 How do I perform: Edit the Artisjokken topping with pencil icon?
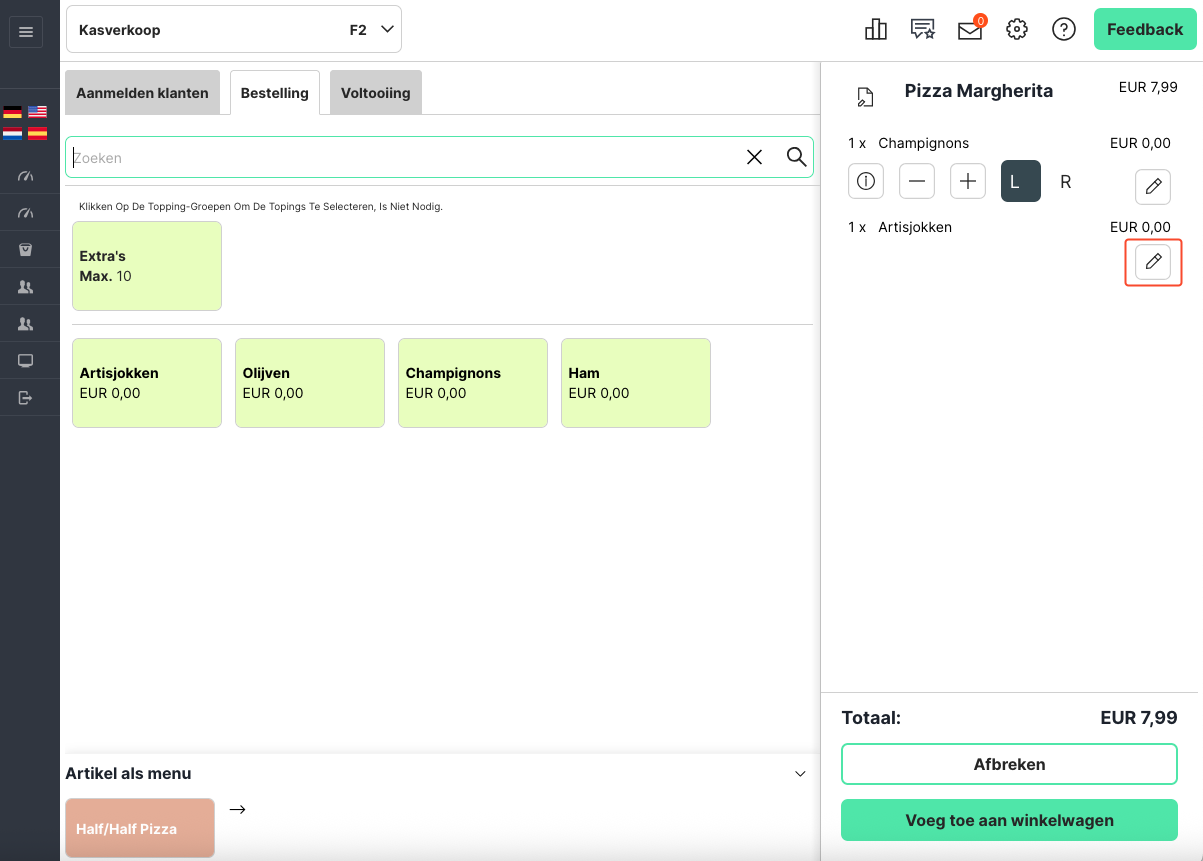click(1153, 262)
